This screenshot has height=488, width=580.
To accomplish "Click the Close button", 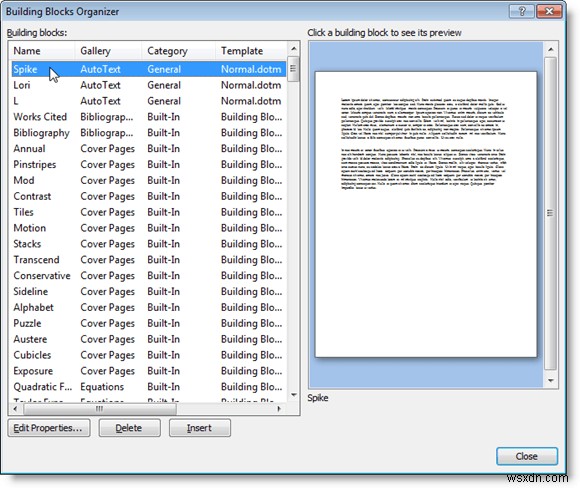I will pos(527,456).
